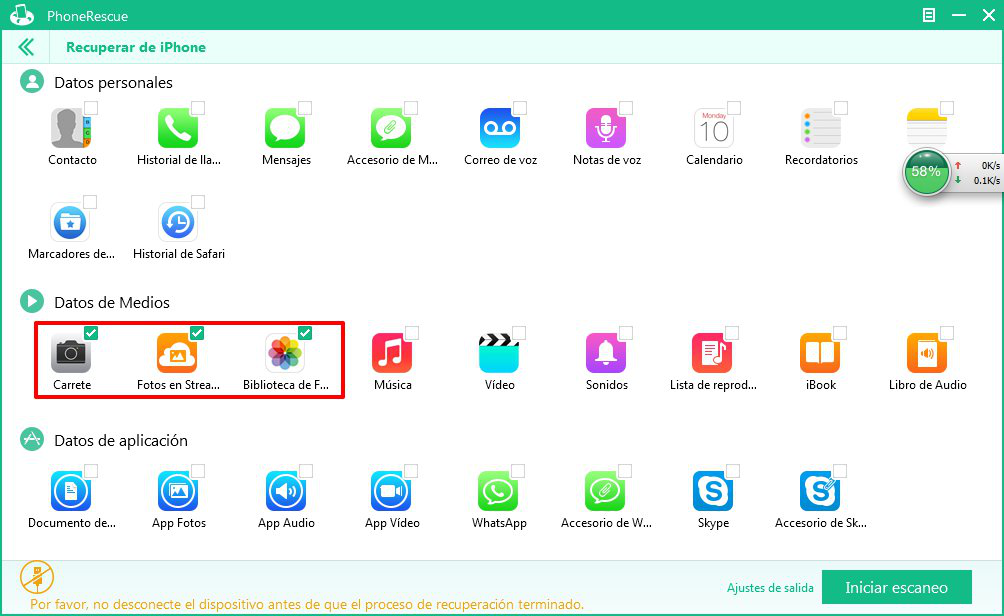Select the Sonidos bell icon
This screenshot has width=1004, height=616.
click(606, 353)
